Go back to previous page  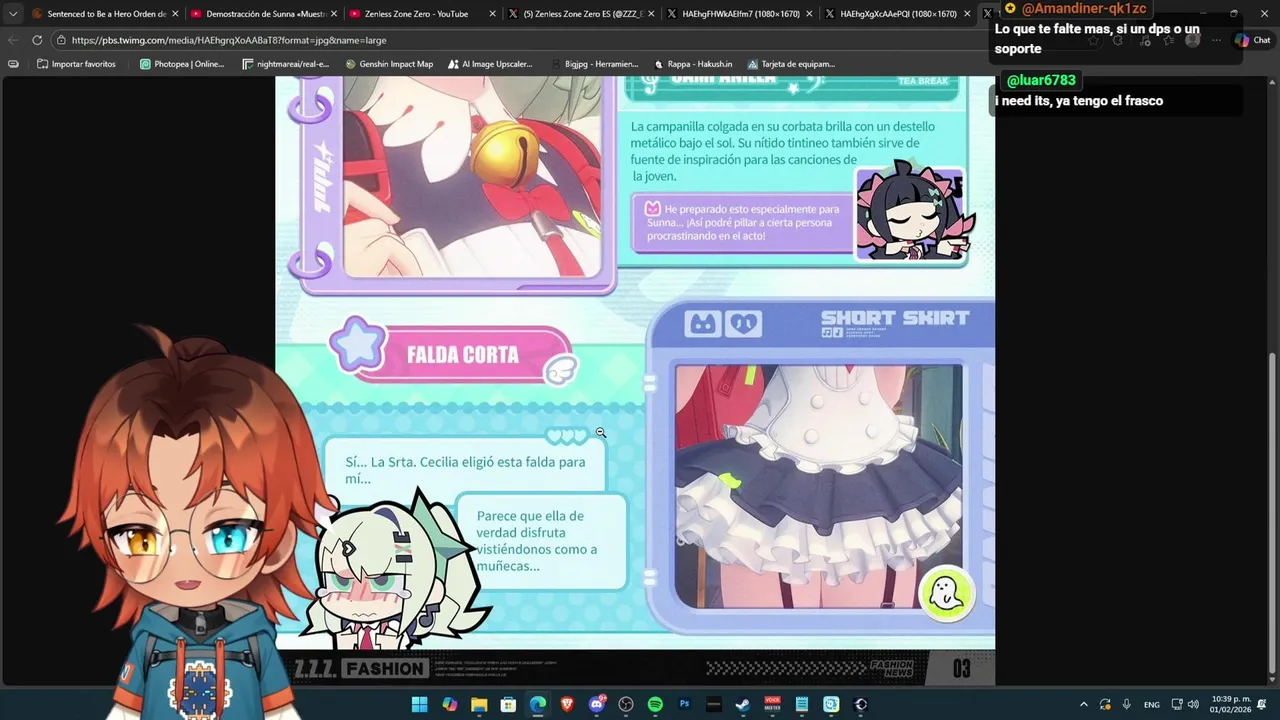(x=13, y=40)
